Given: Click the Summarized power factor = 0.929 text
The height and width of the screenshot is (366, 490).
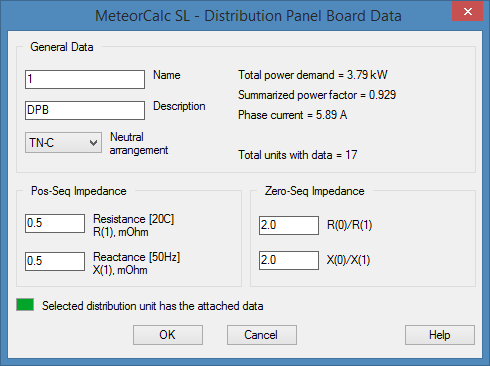Looking at the screenshot, I should 317,95.
